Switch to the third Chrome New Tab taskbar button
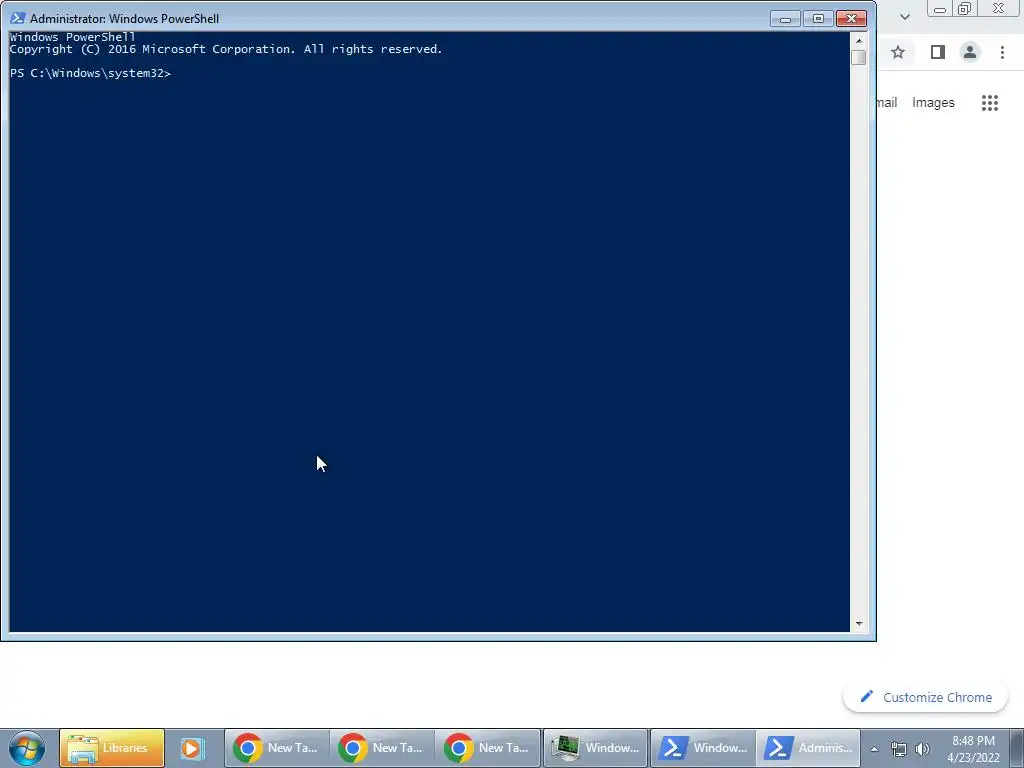 pos(488,748)
